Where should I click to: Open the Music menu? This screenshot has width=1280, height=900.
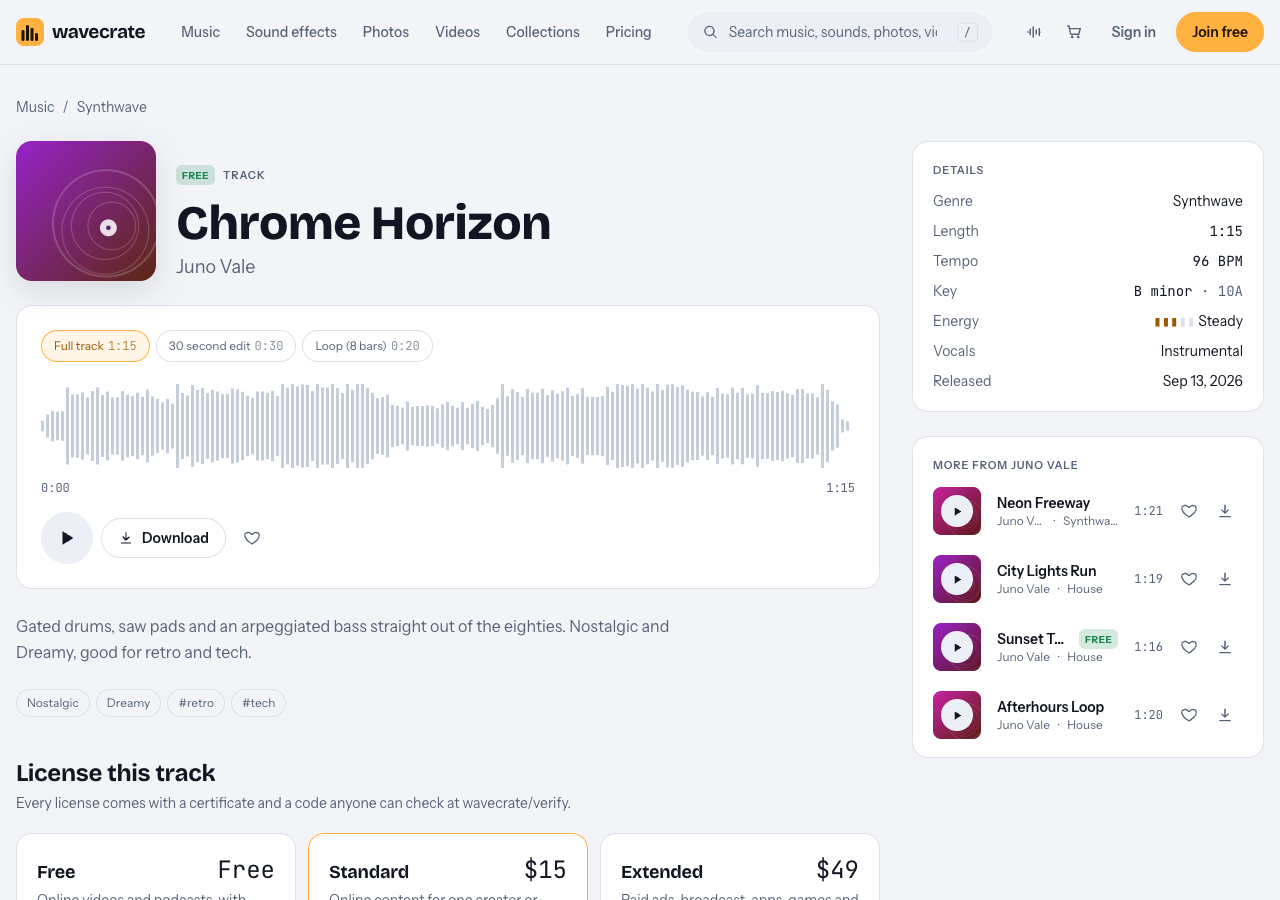200,32
